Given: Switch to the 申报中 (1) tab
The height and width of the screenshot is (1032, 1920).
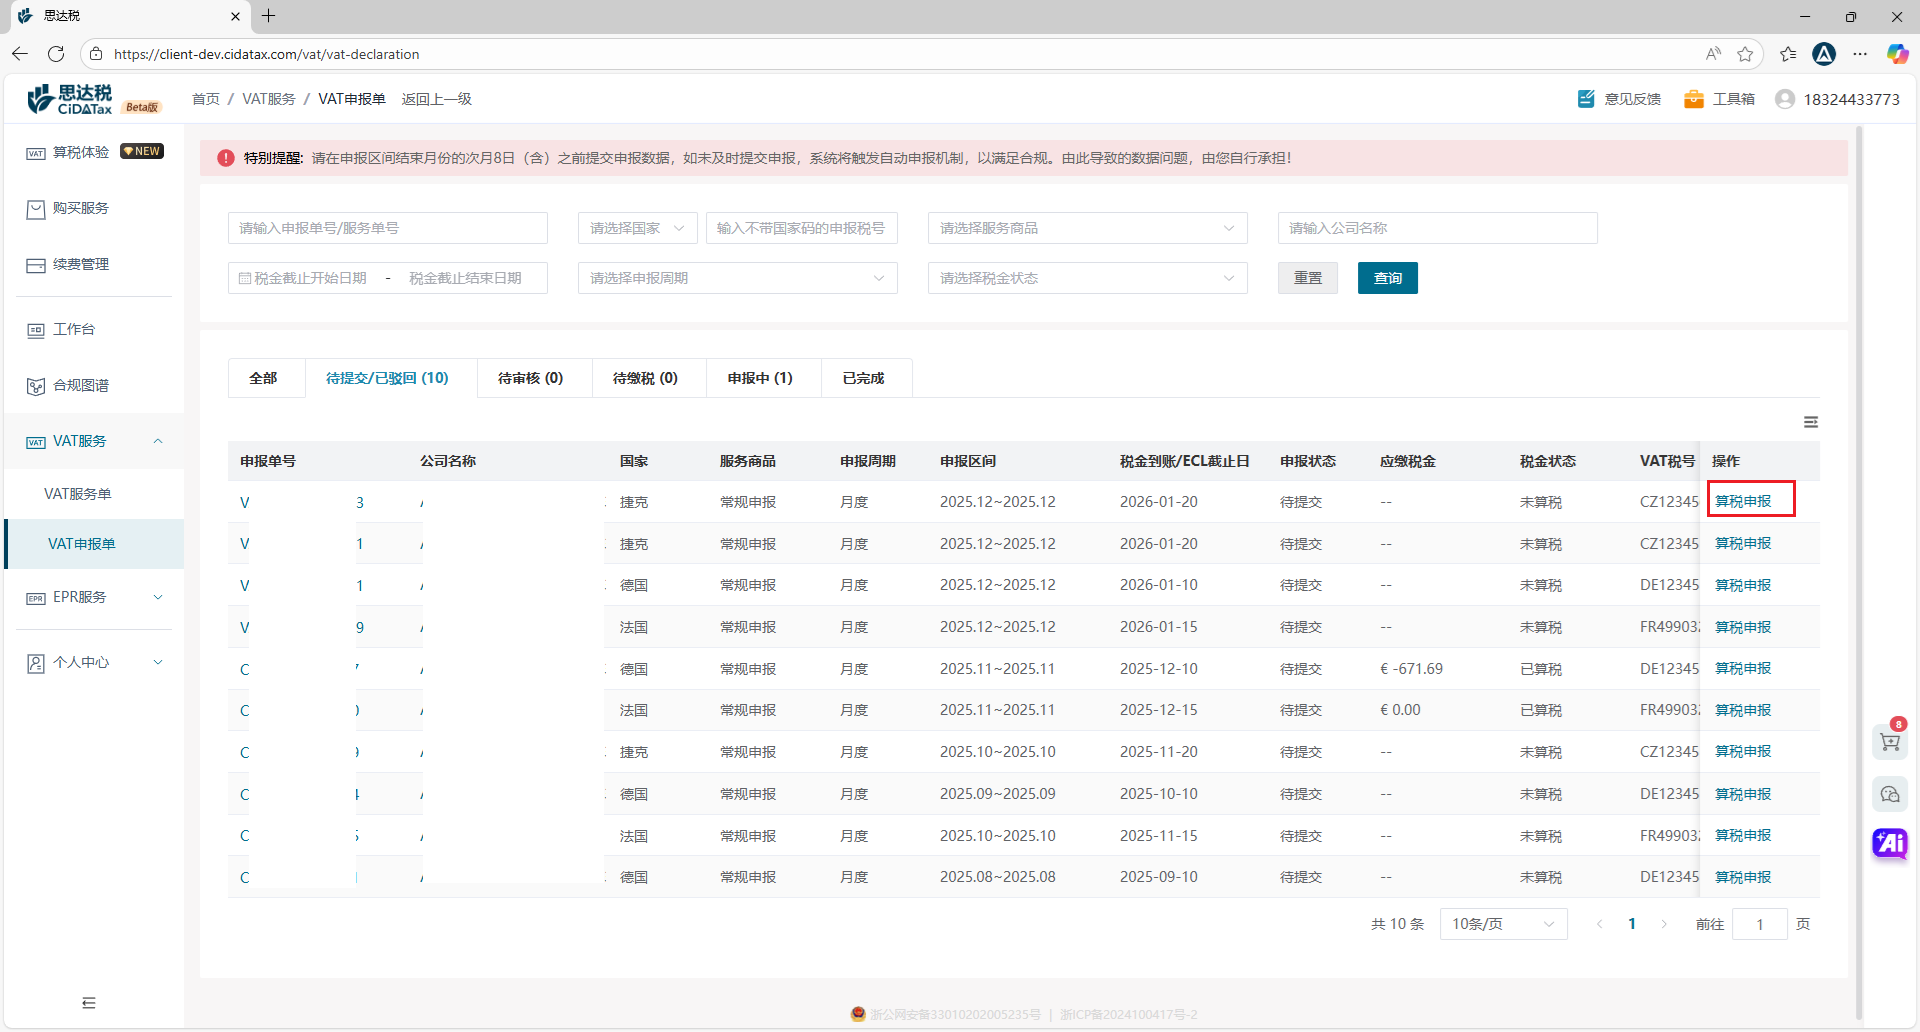Looking at the screenshot, I should coord(760,378).
